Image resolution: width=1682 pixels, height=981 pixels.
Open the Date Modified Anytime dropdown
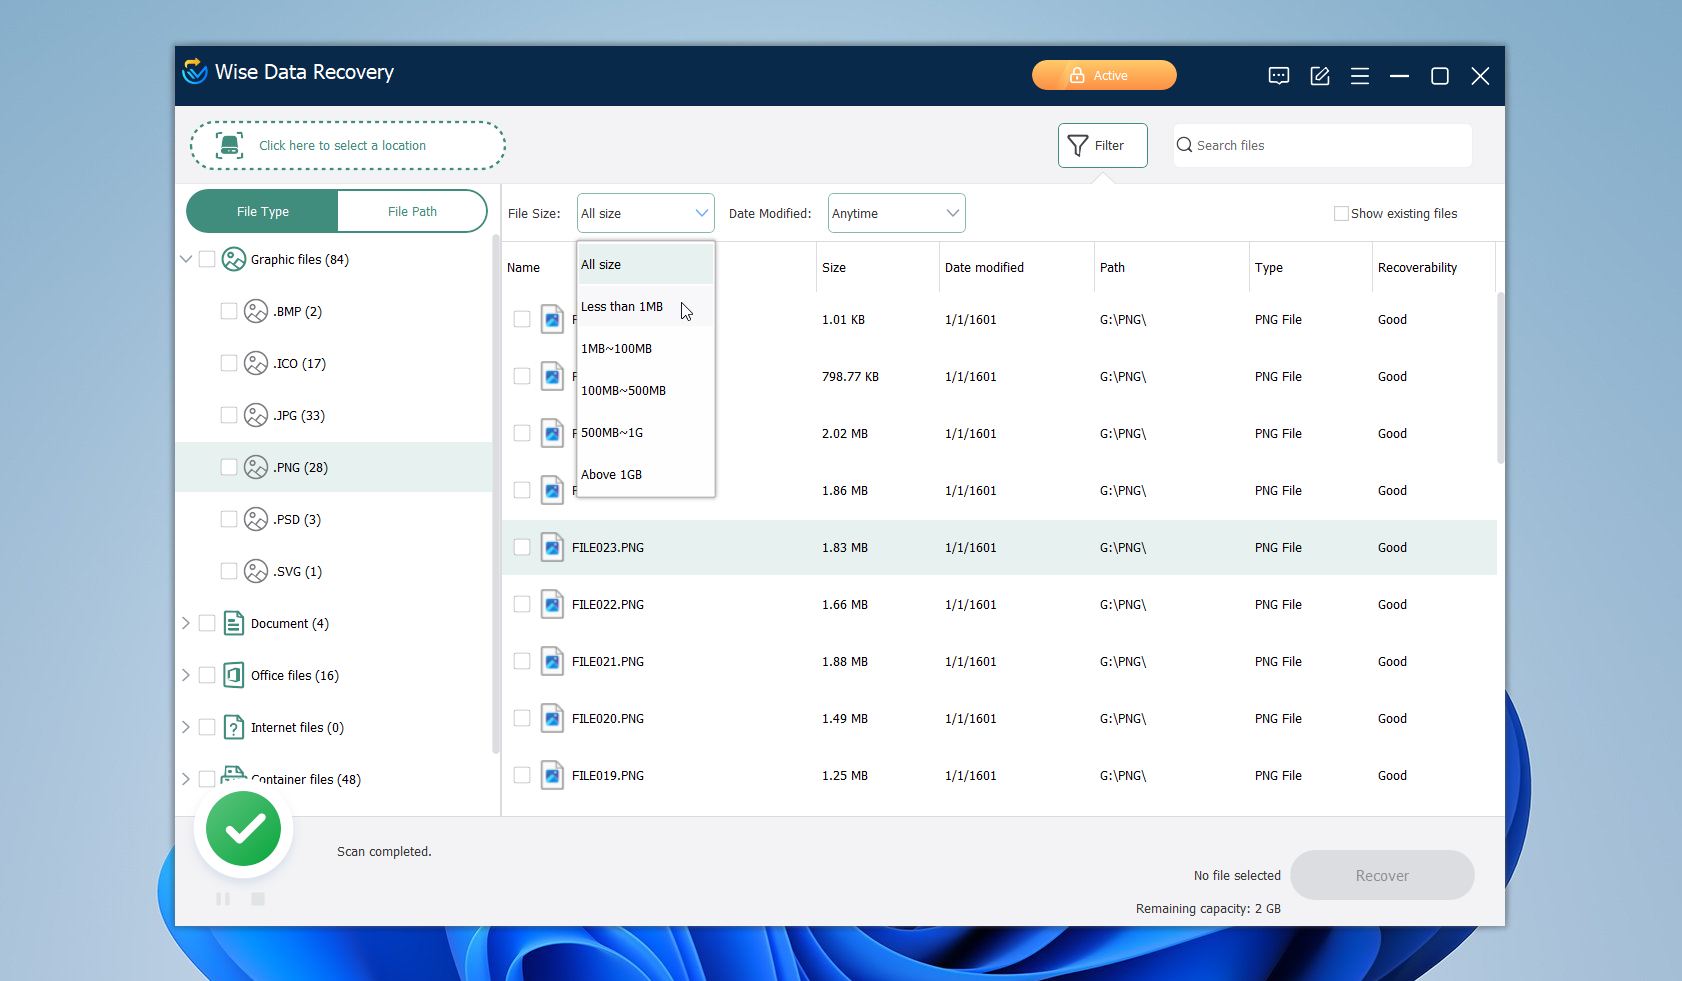894,212
